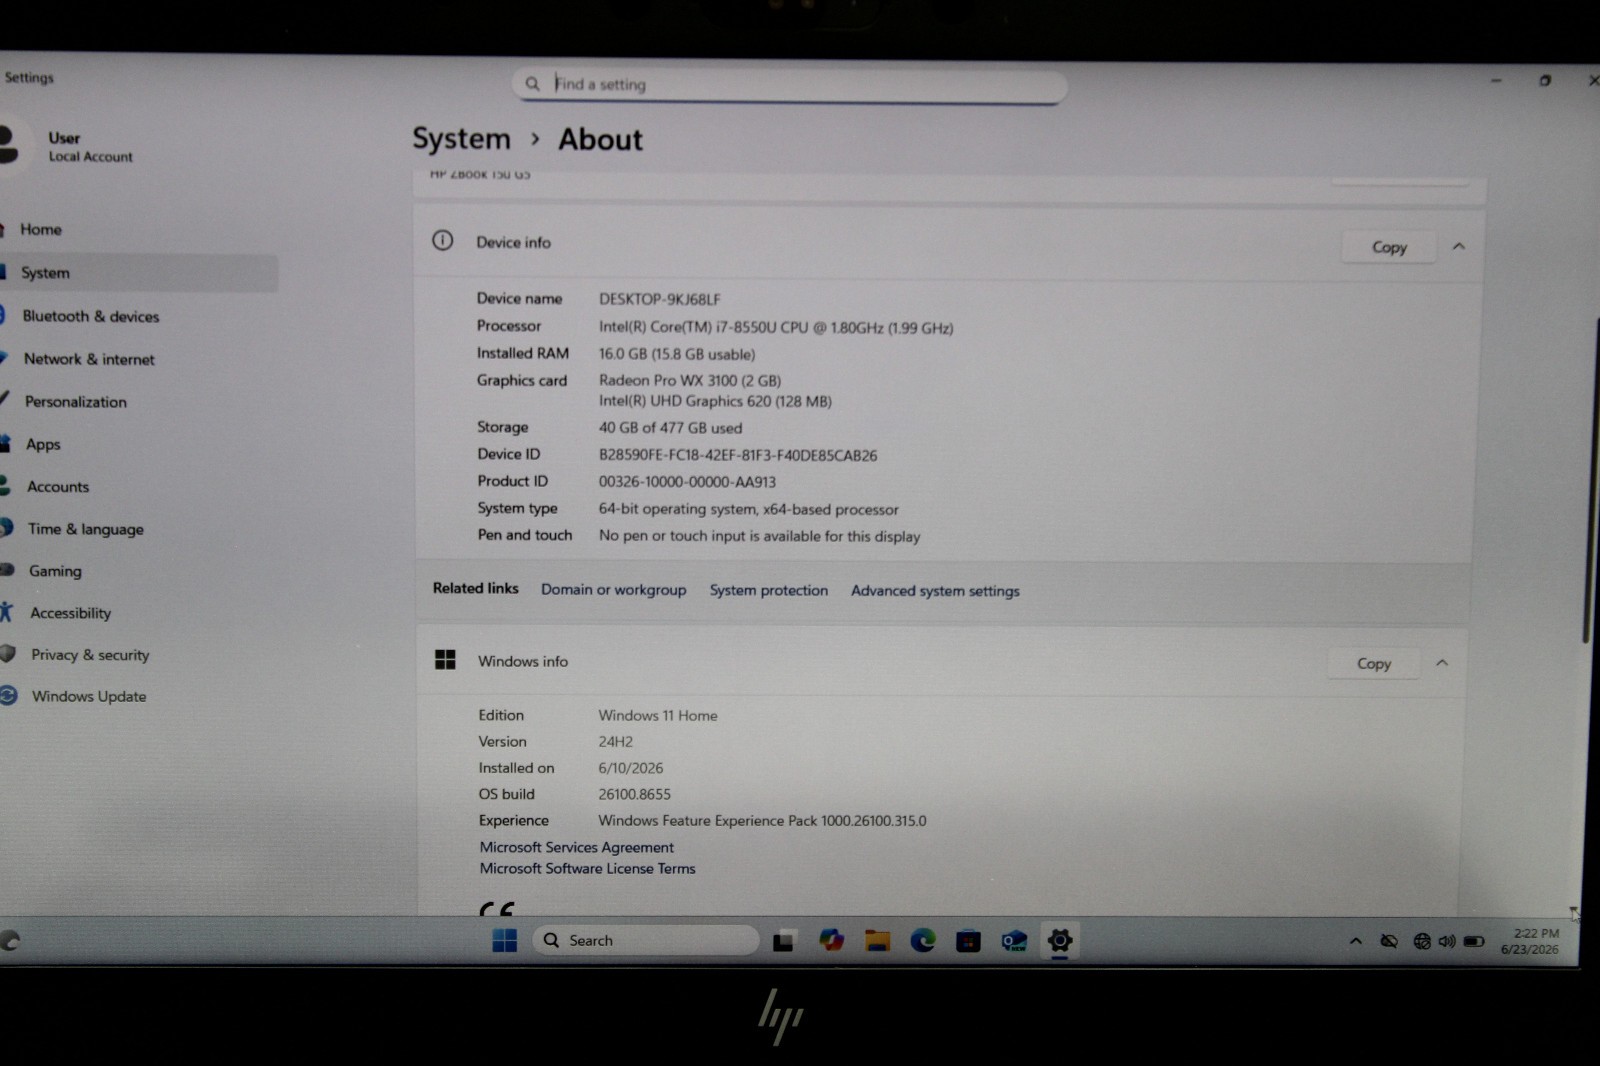
Task: Open File Explorer from the taskbar
Action: (877, 940)
